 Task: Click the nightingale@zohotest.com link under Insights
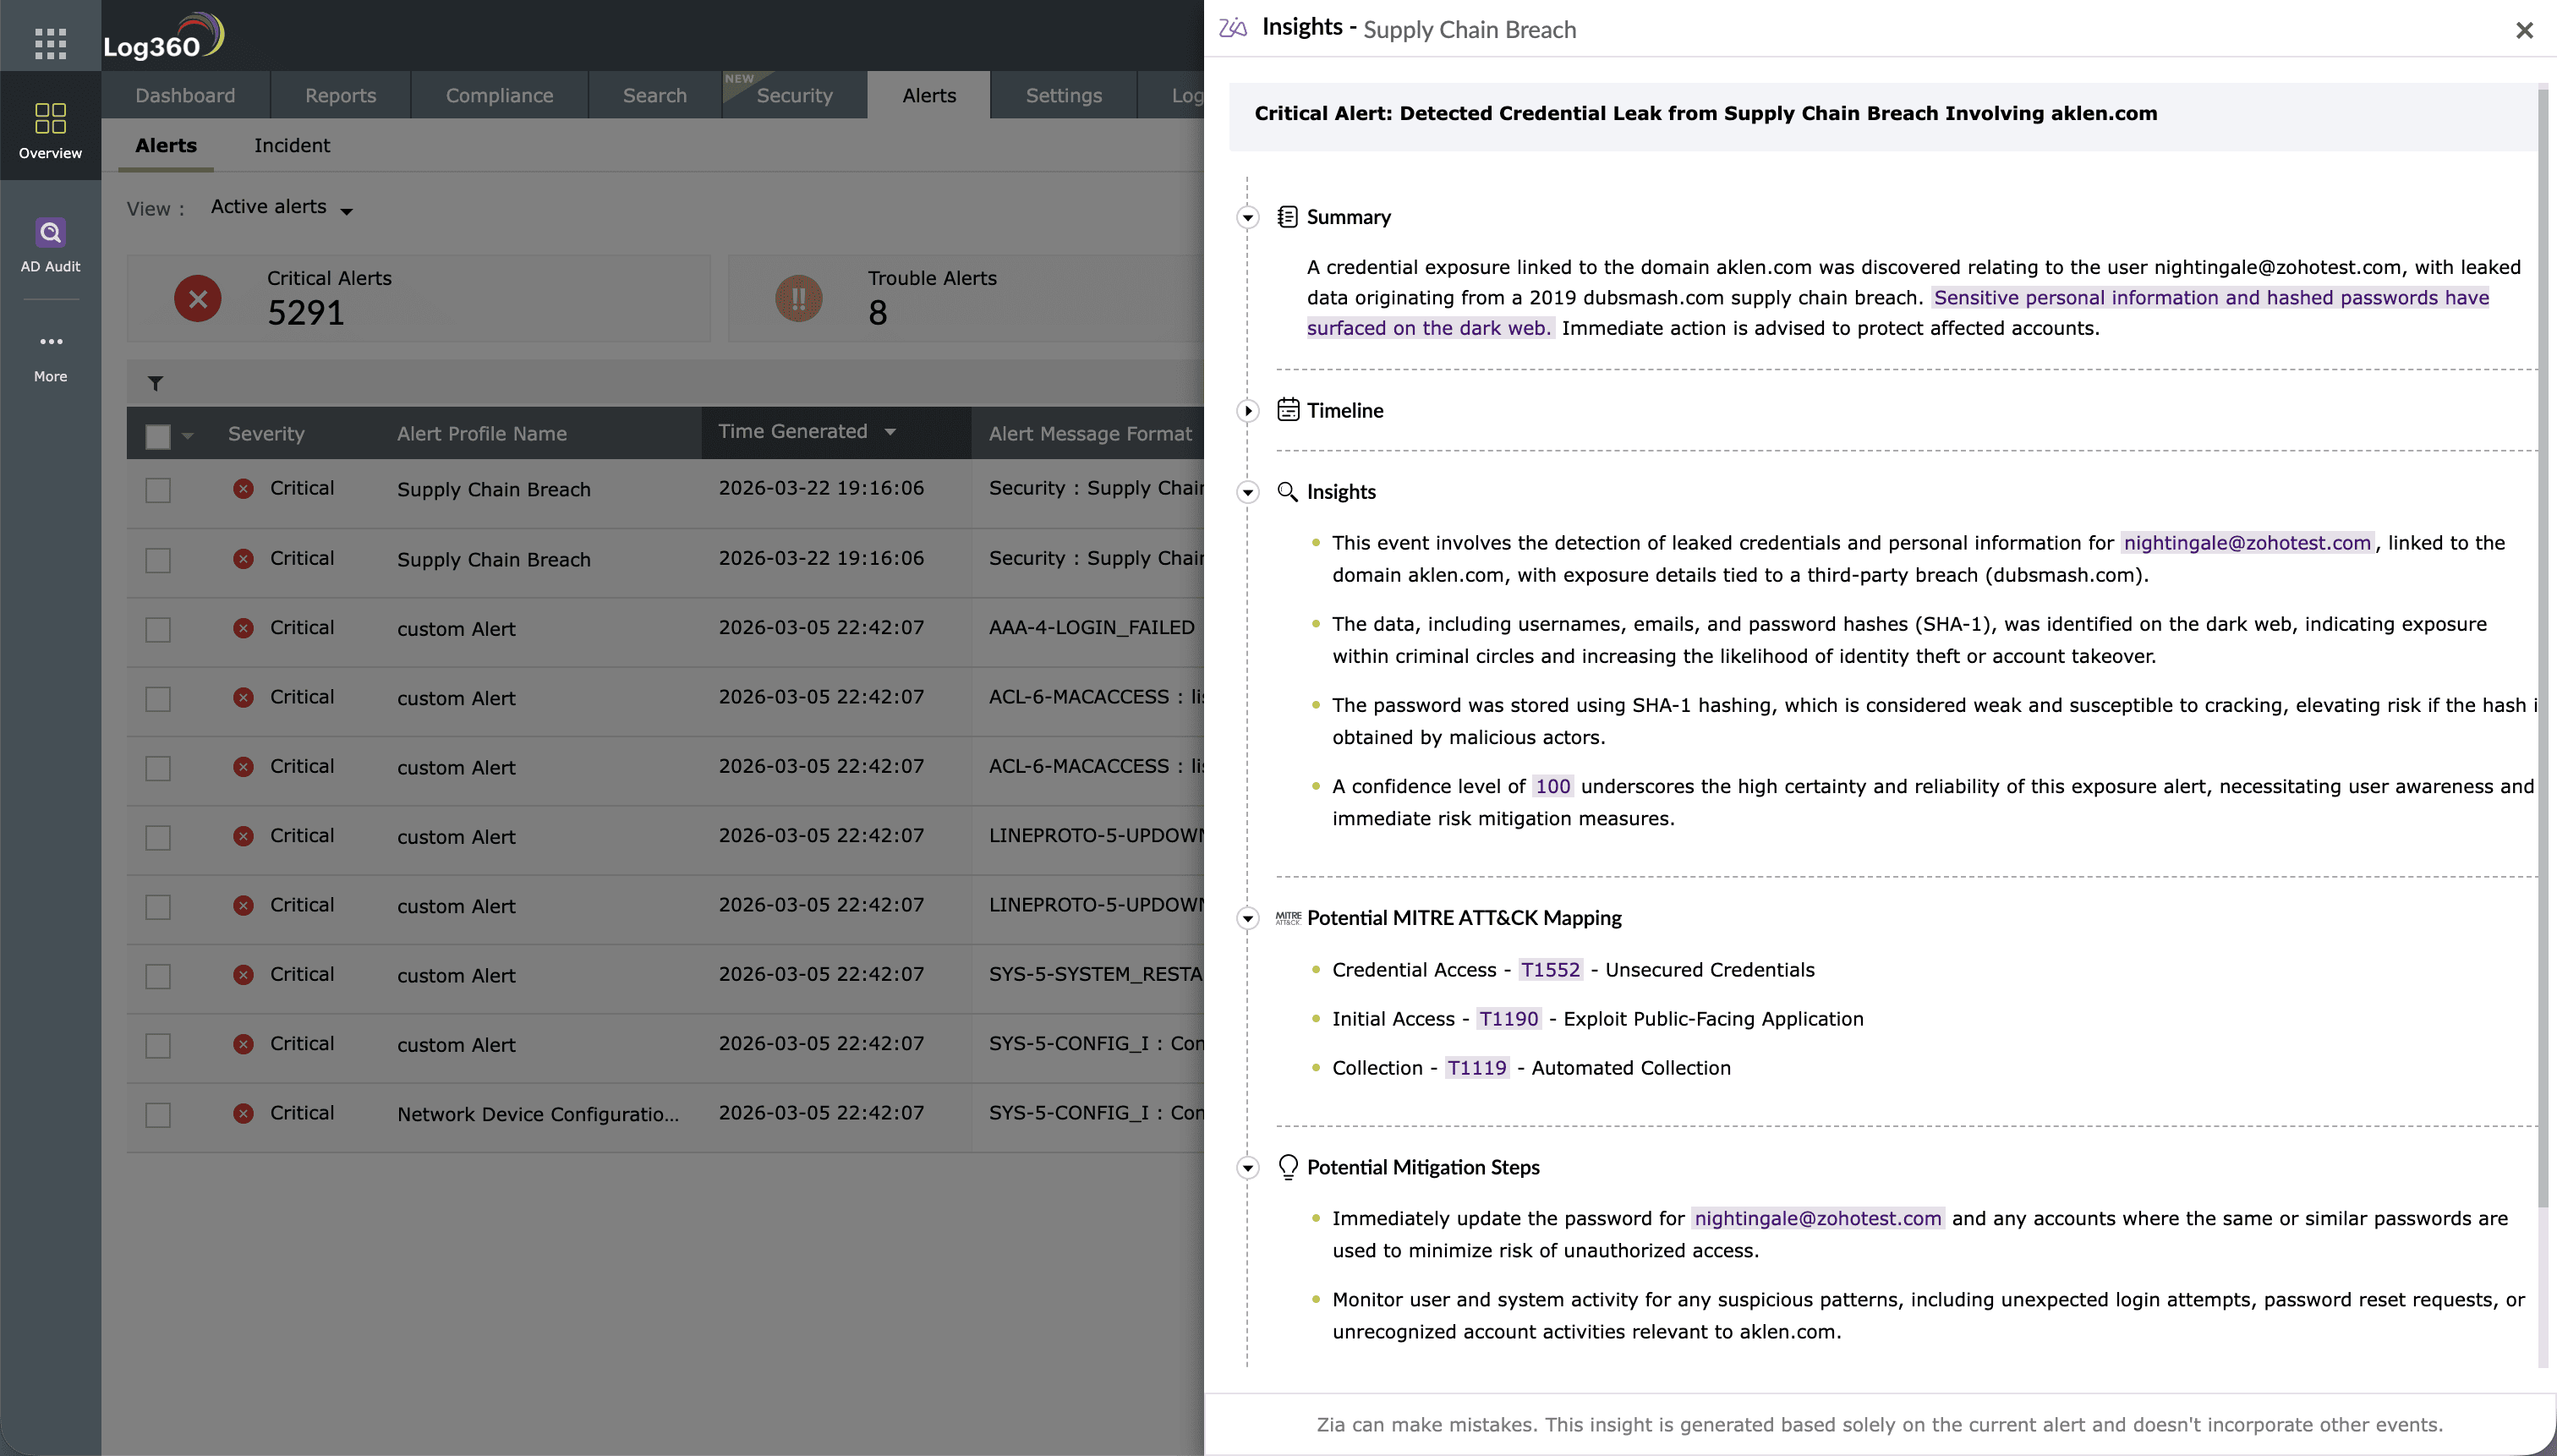(2247, 543)
